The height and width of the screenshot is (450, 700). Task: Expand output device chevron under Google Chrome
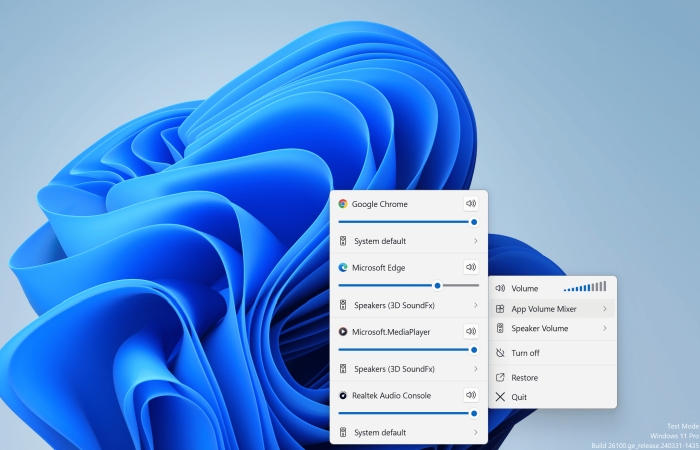475,241
